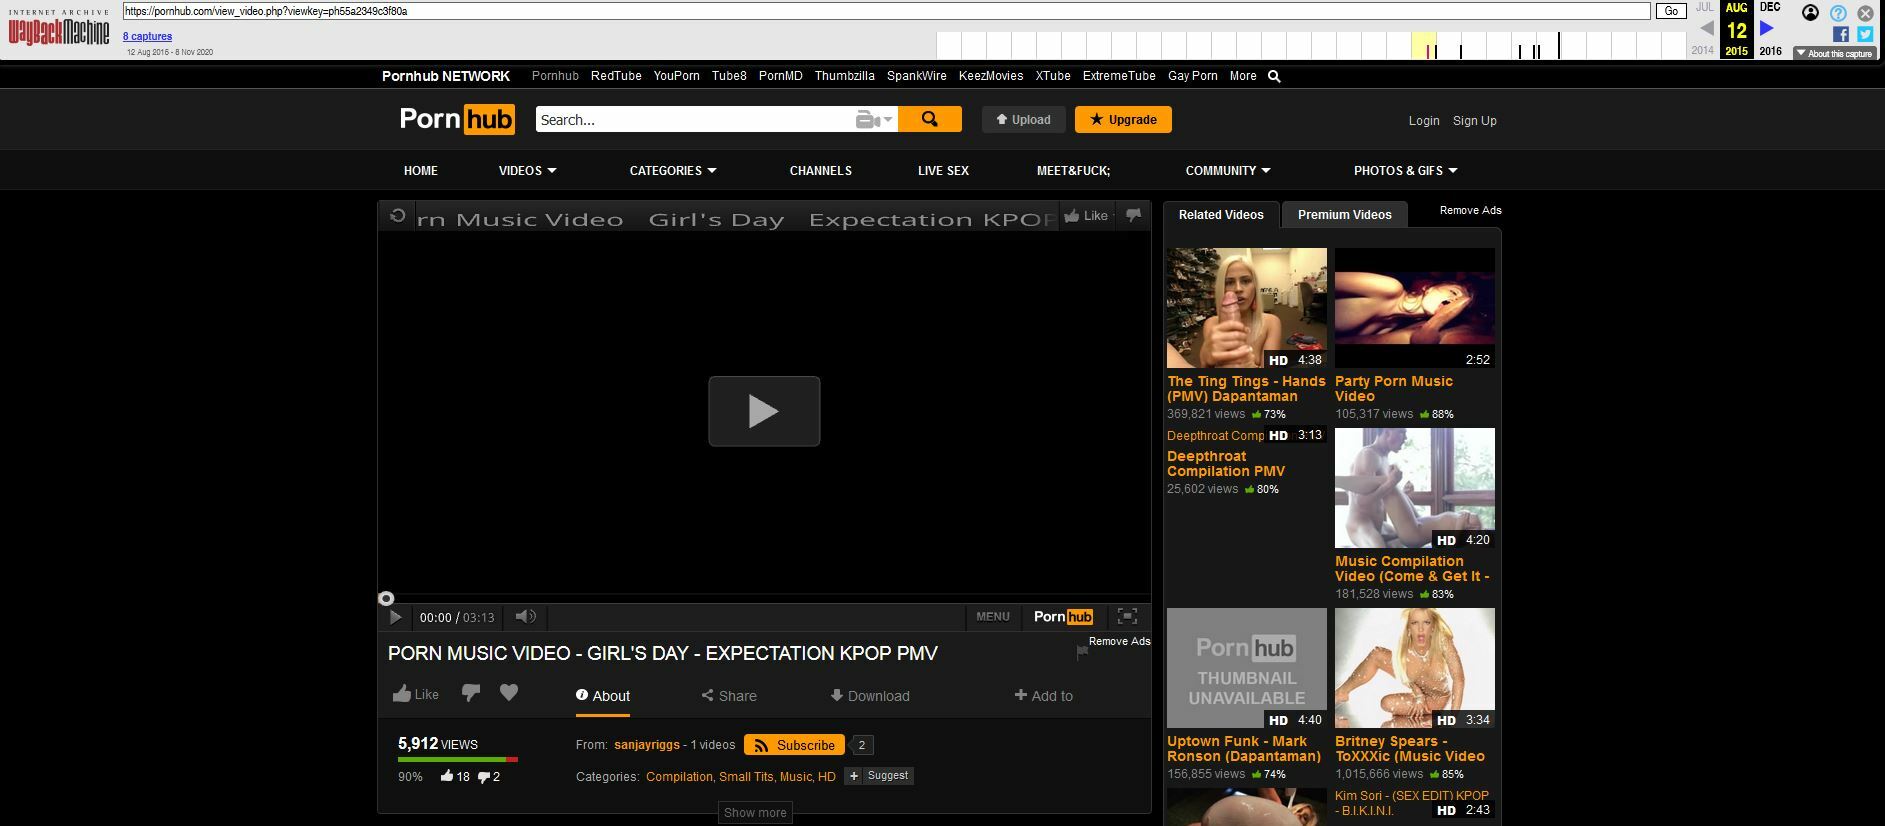The height and width of the screenshot is (826, 1885).
Task: Expand details with Show more
Action: 755,813
